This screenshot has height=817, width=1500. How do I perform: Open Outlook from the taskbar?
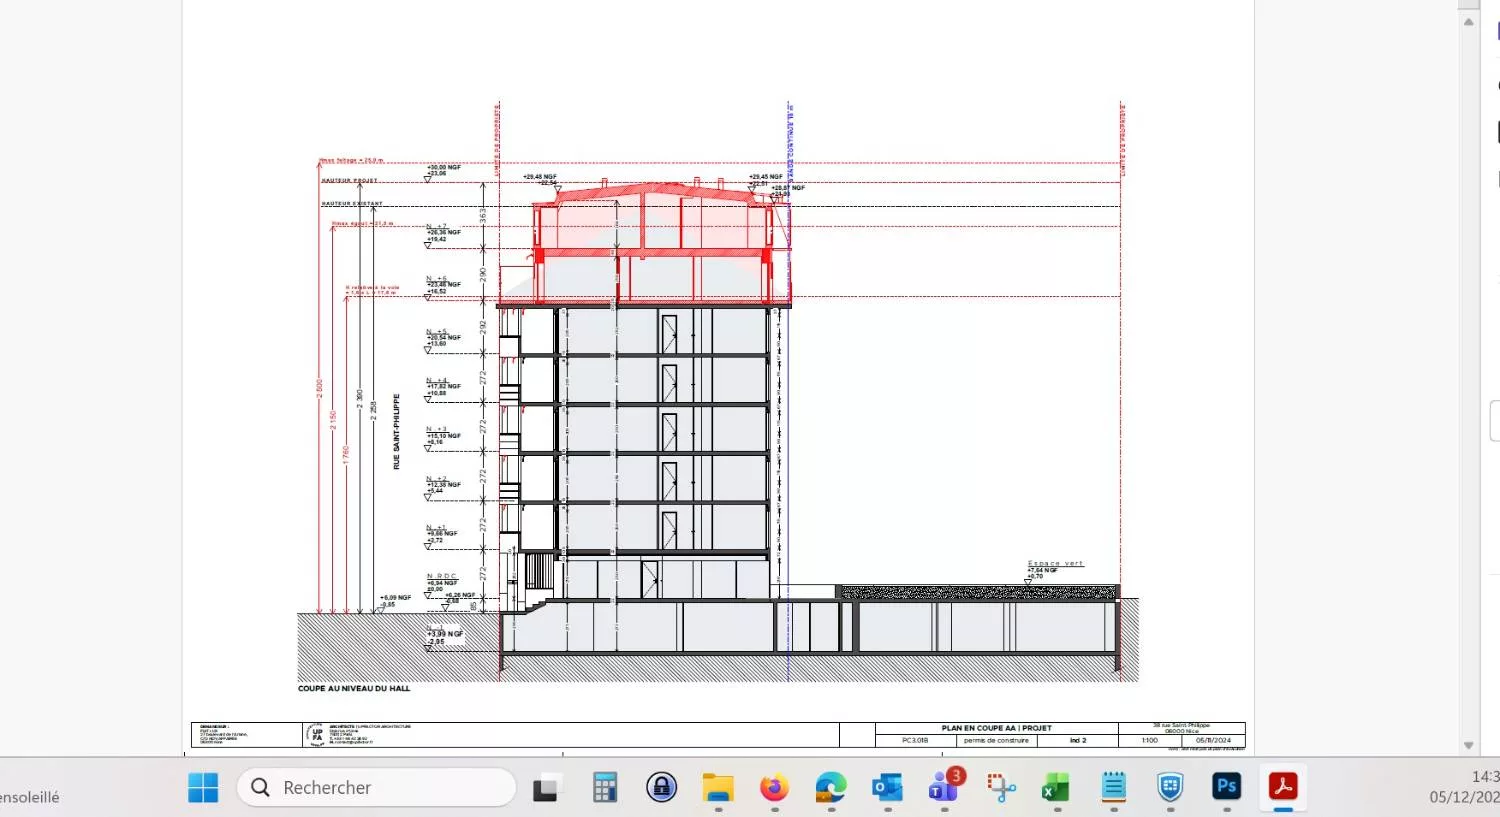pyautogui.click(x=887, y=788)
